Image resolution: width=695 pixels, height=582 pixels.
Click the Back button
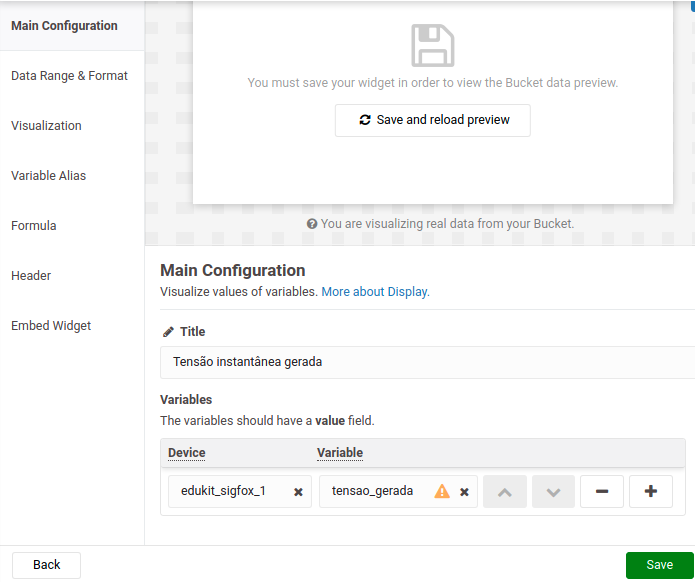[x=46, y=565]
